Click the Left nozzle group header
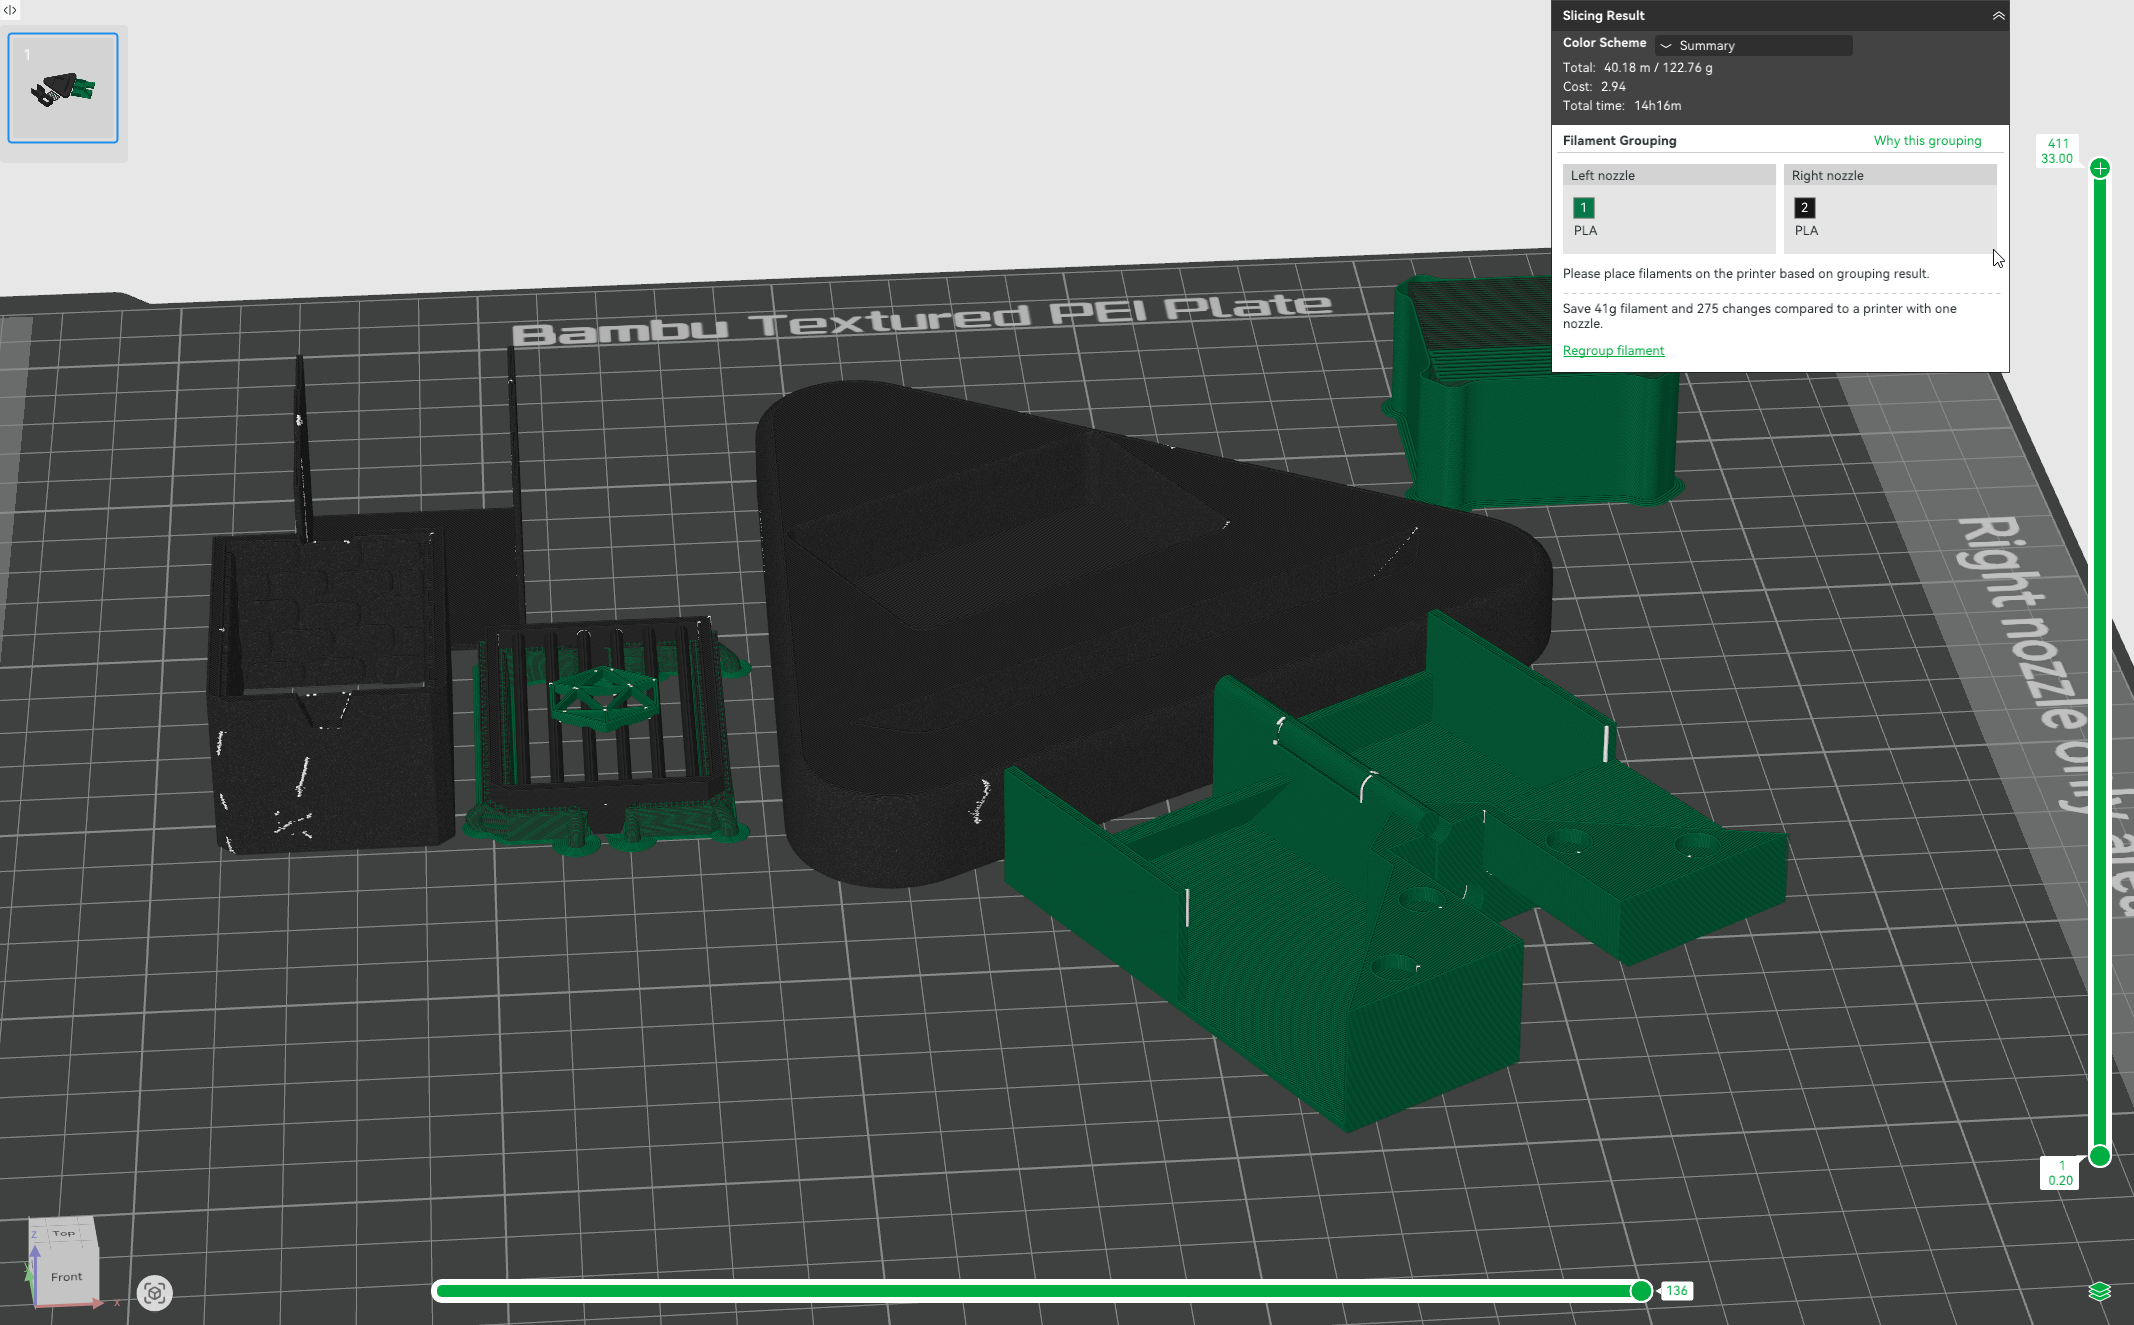This screenshot has height=1325, width=2134. (x=1668, y=176)
